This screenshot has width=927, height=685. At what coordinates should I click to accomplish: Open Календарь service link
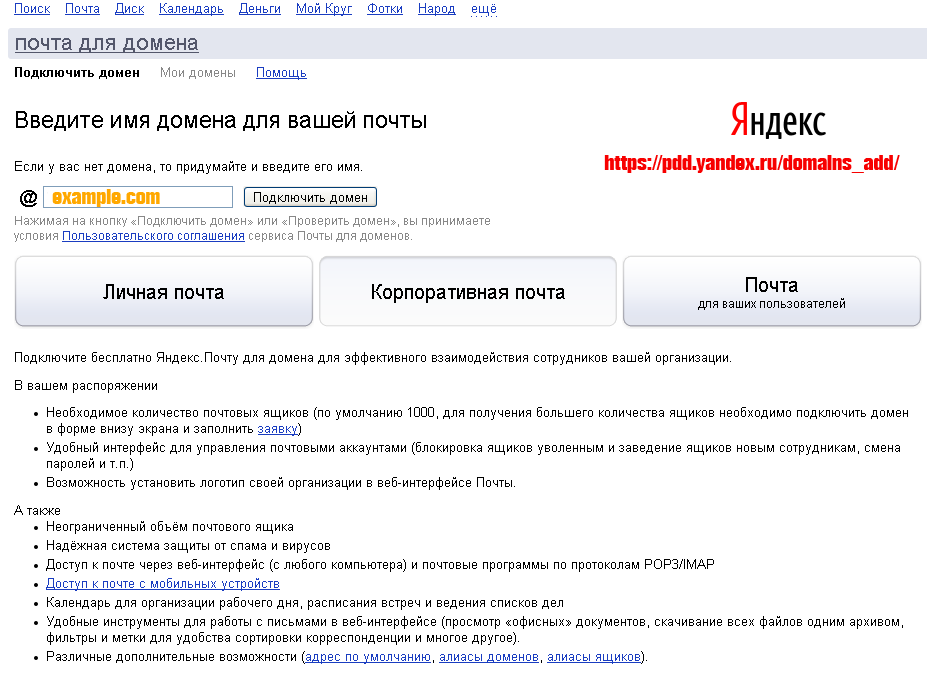click(191, 9)
